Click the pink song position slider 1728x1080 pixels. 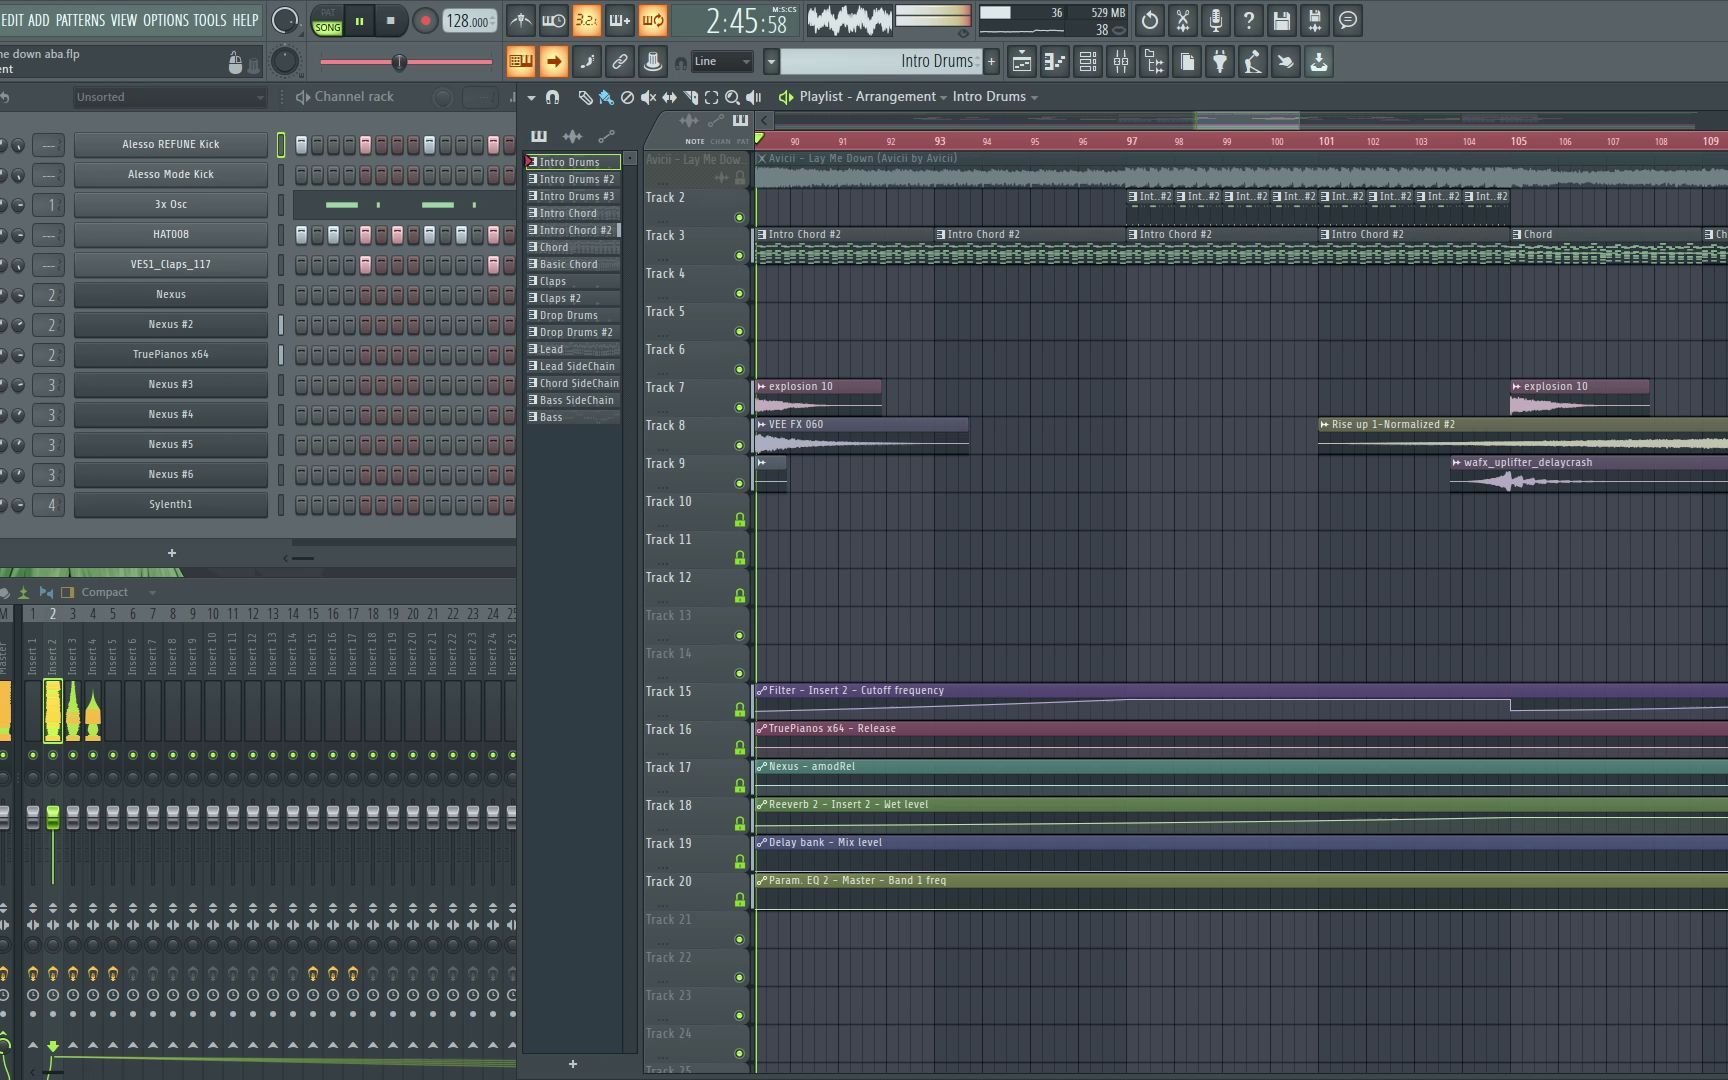[406, 62]
